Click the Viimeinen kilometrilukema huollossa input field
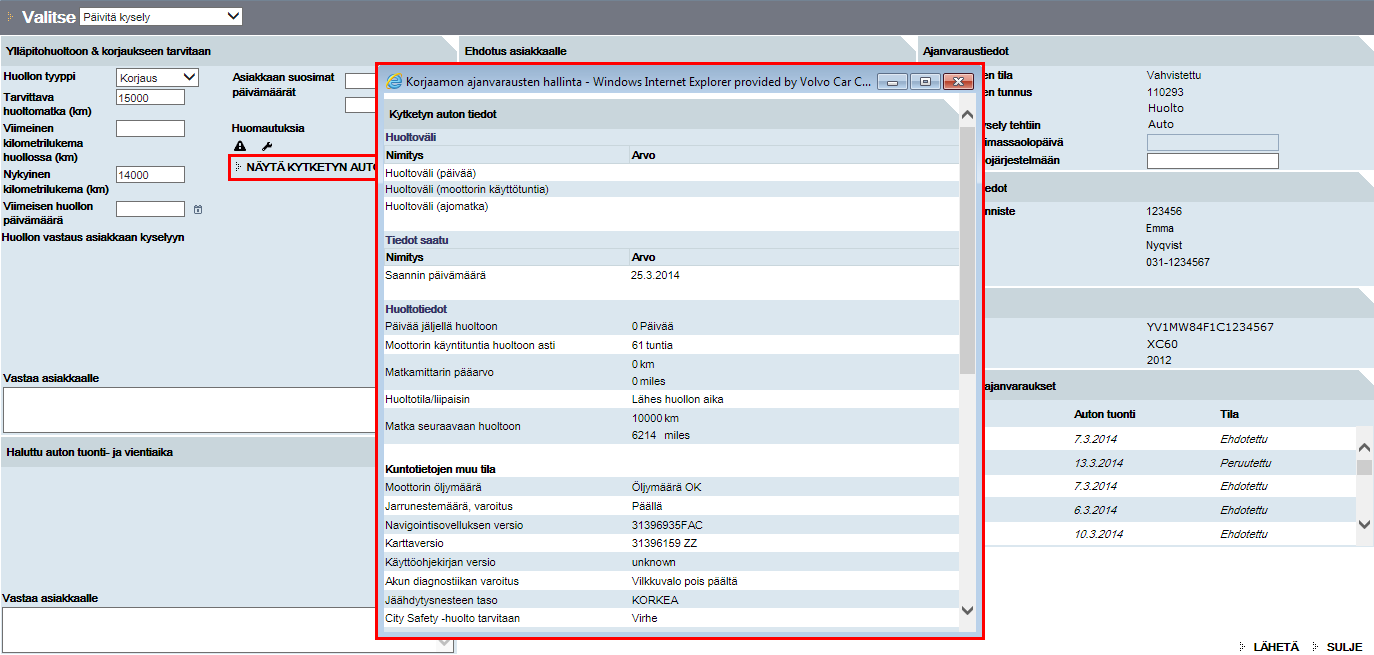 click(150, 128)
